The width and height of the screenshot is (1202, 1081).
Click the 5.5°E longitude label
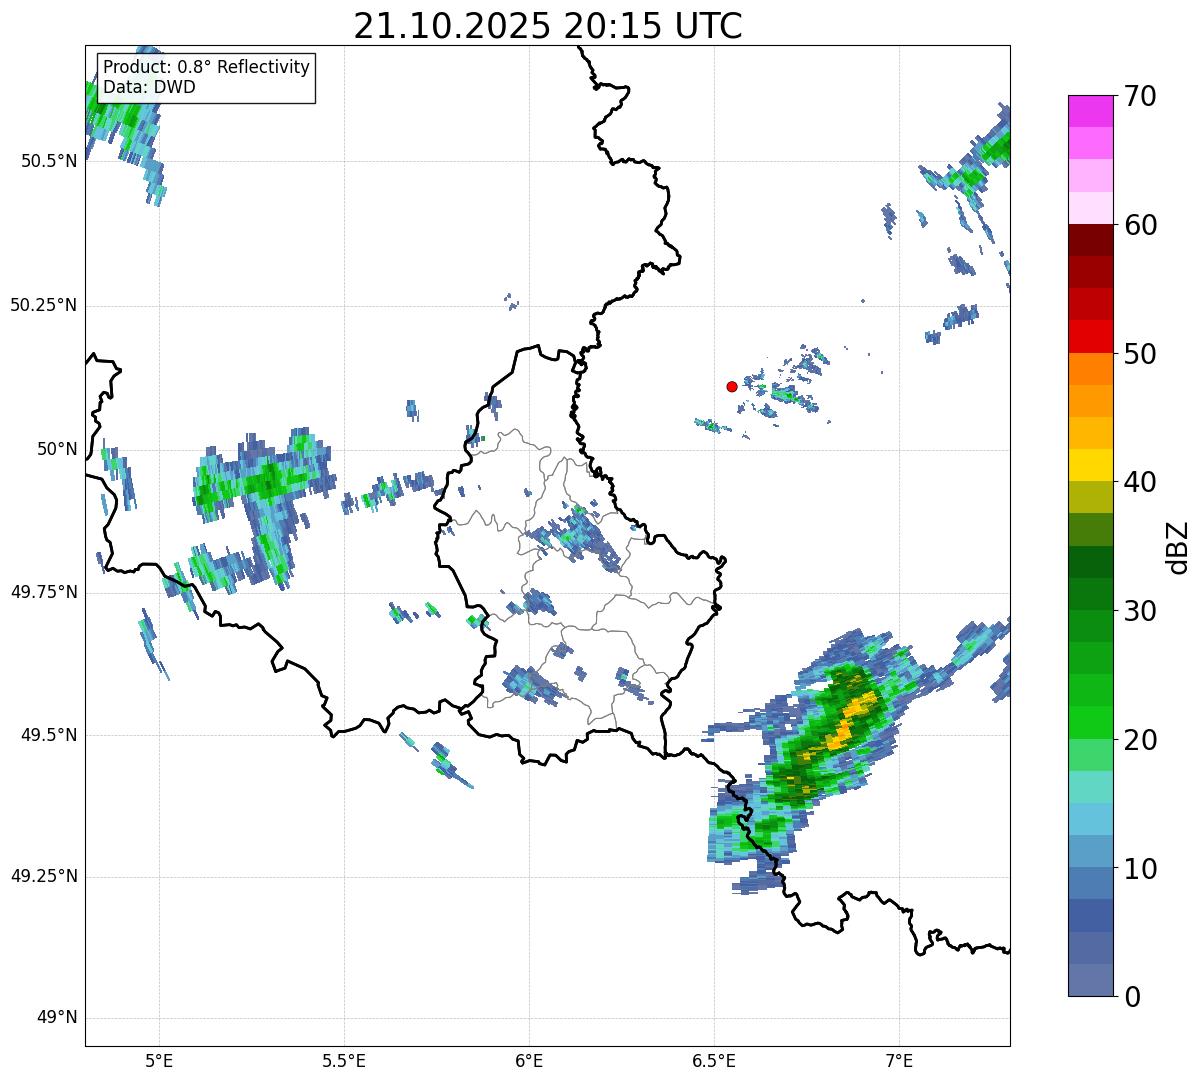(x=344, y=1060)
